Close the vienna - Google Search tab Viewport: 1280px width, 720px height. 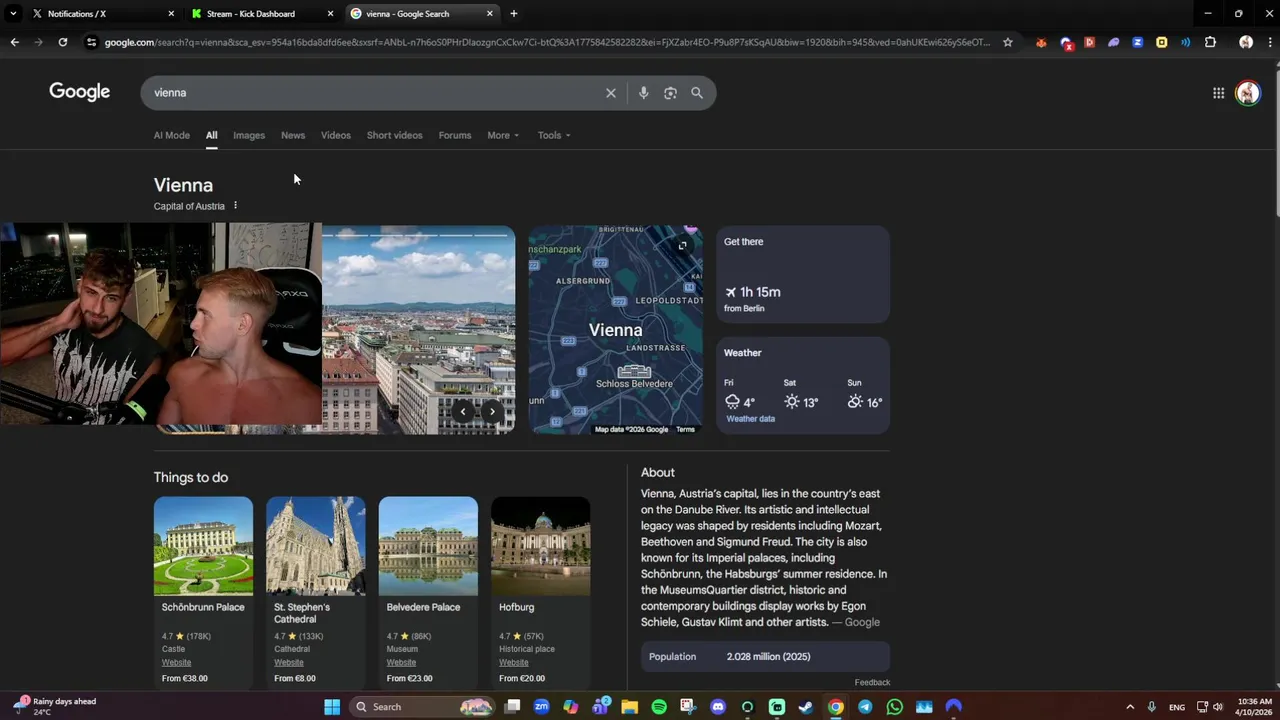tap(490, 14)
